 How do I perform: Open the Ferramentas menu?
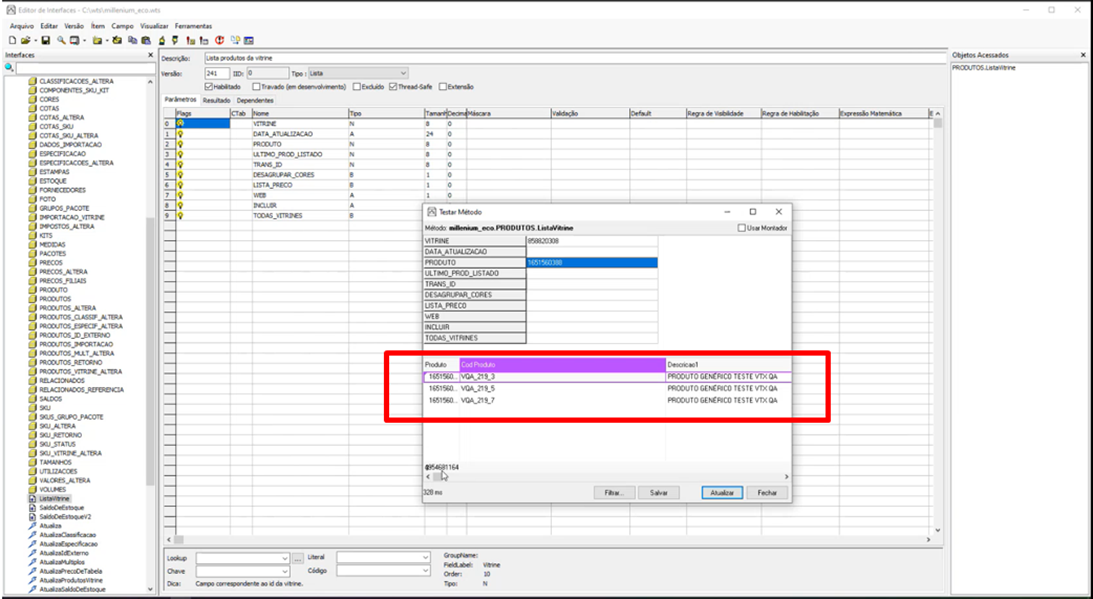(x=193, y=26)
